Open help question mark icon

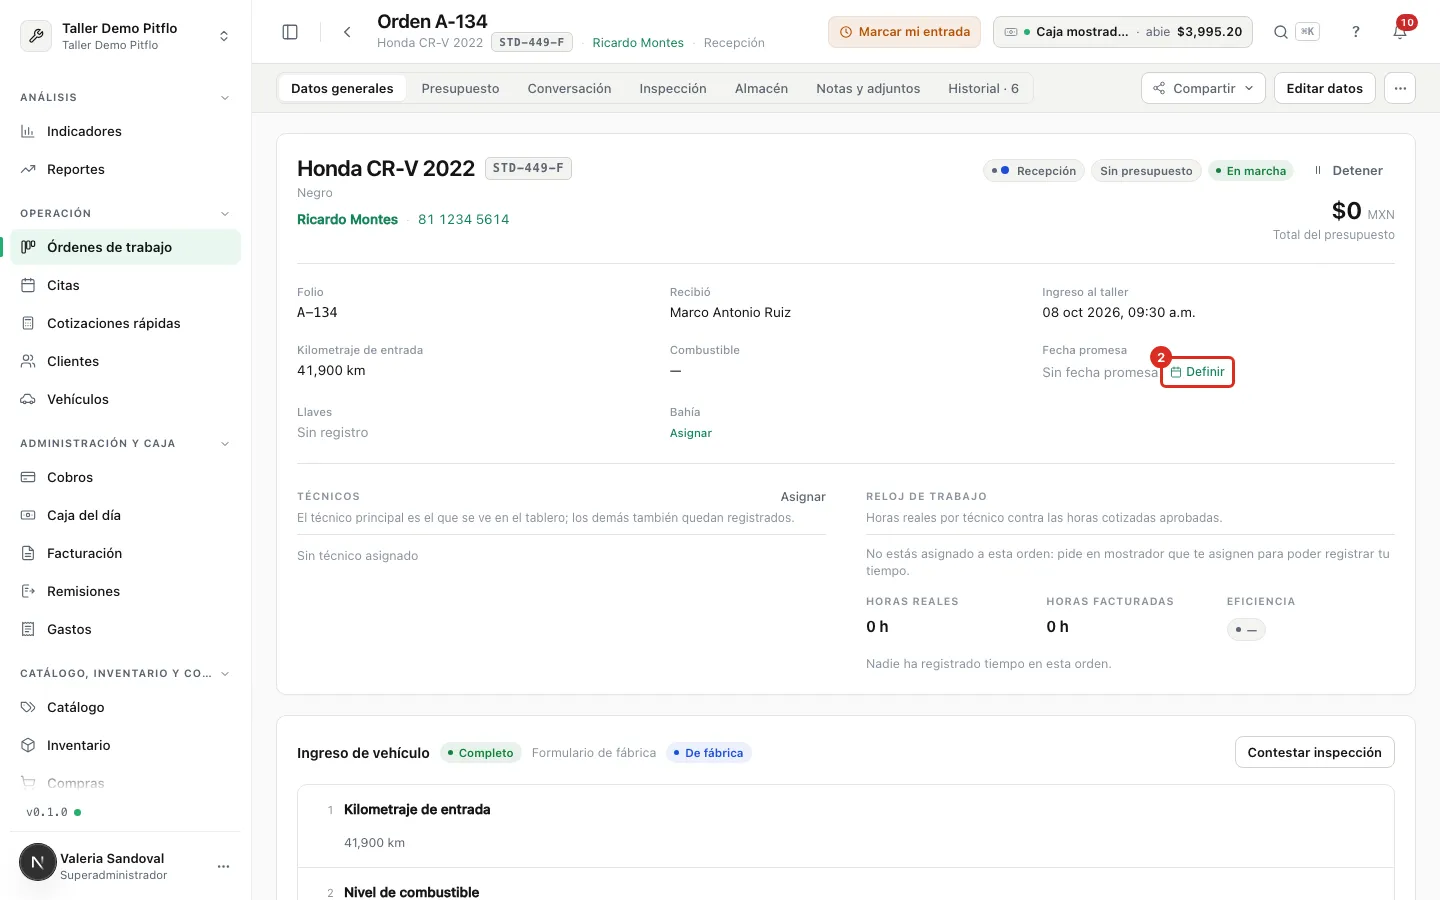coord(1356,32)
